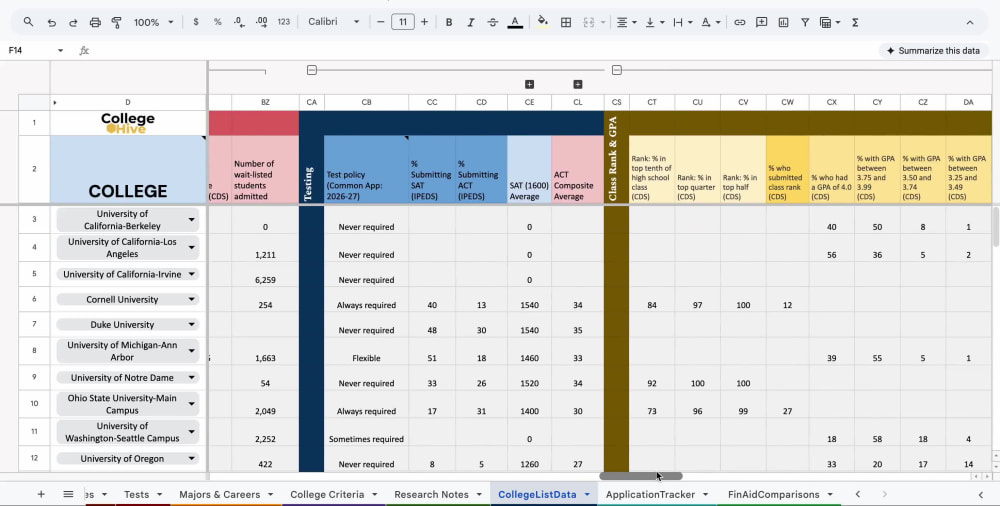Format as currency with dollar icon
This screenshot has width=1000, height=506.
[196, 22]
